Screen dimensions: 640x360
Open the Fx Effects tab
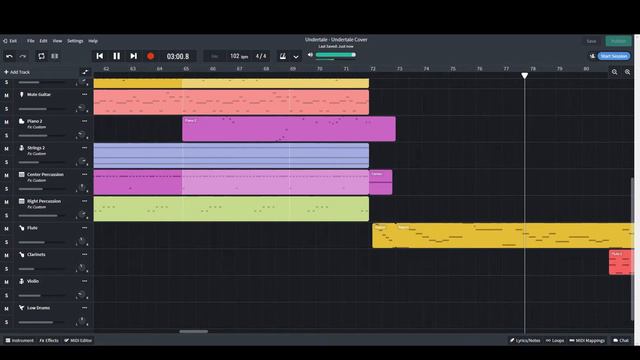(x=49, y=340)
